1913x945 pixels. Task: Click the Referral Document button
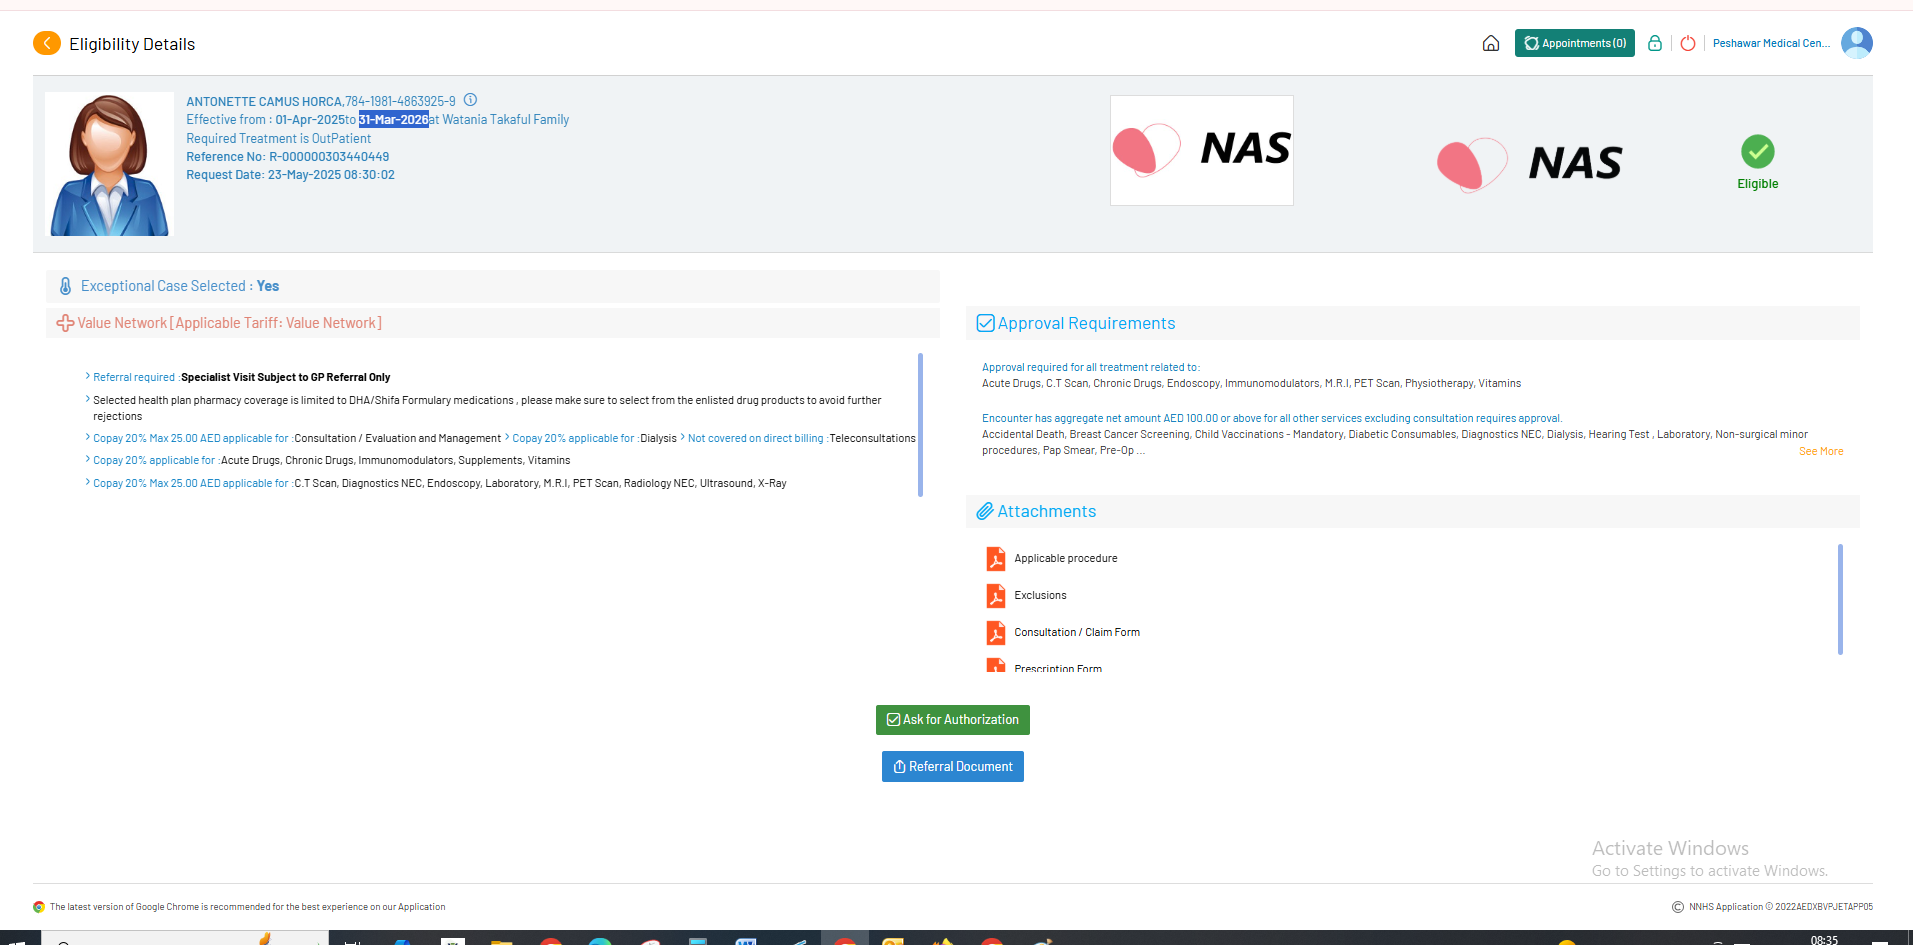pyautogui.click(x=952, y=767)
